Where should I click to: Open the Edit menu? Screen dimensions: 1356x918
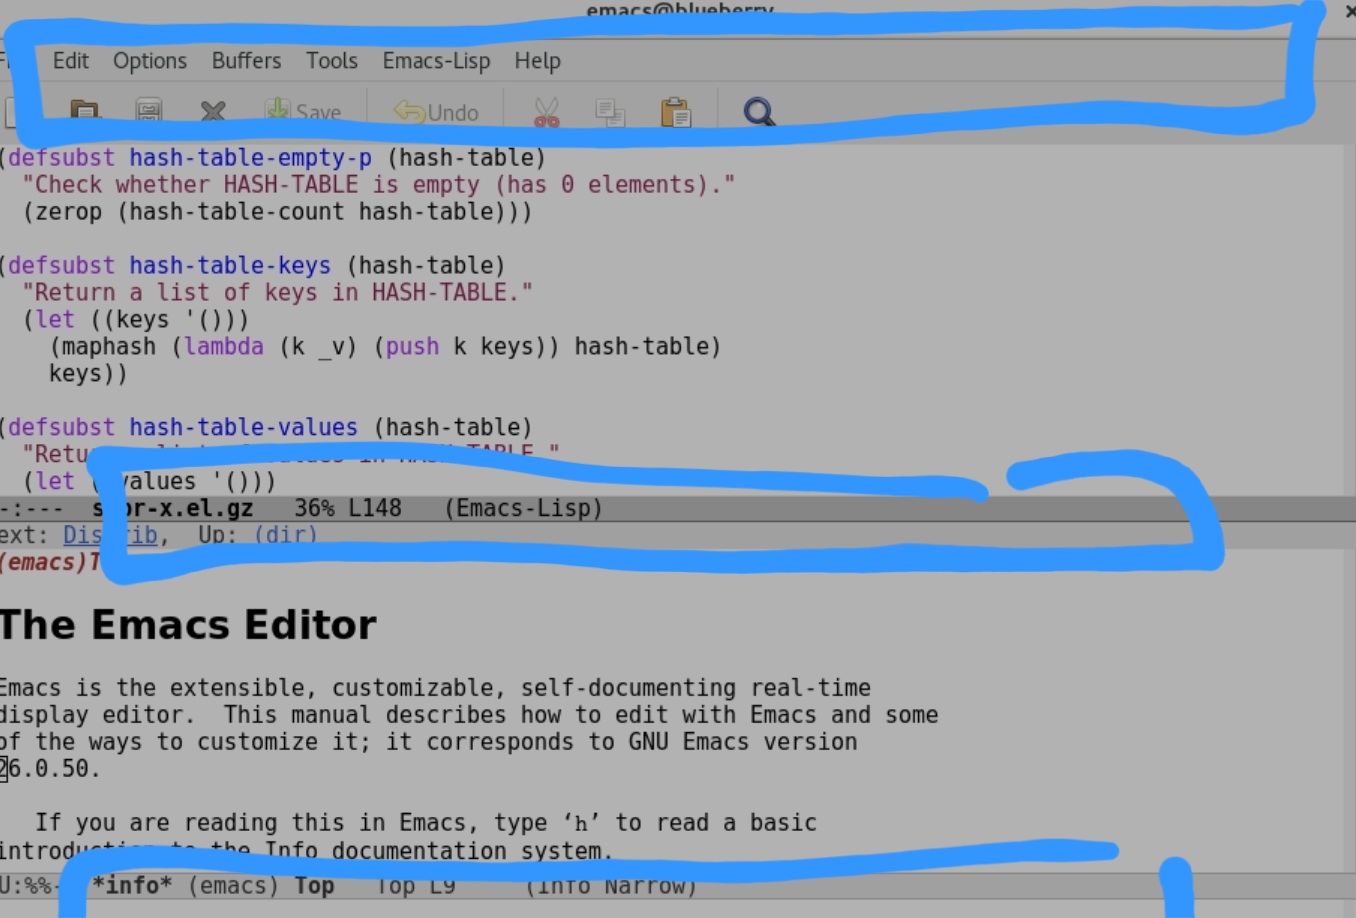point(71,61)
